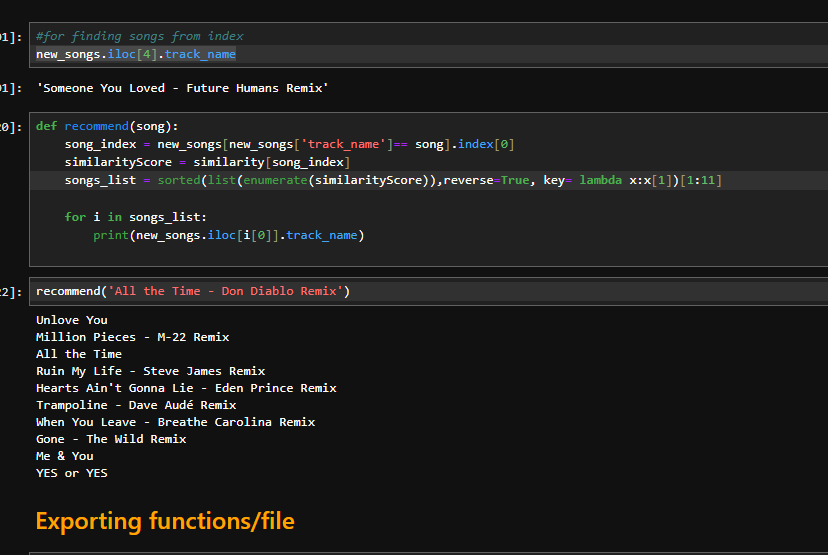Click the 'Exporting functions/file' heading
The width and height of the screenshot is (828, 555).
(165, 521)
